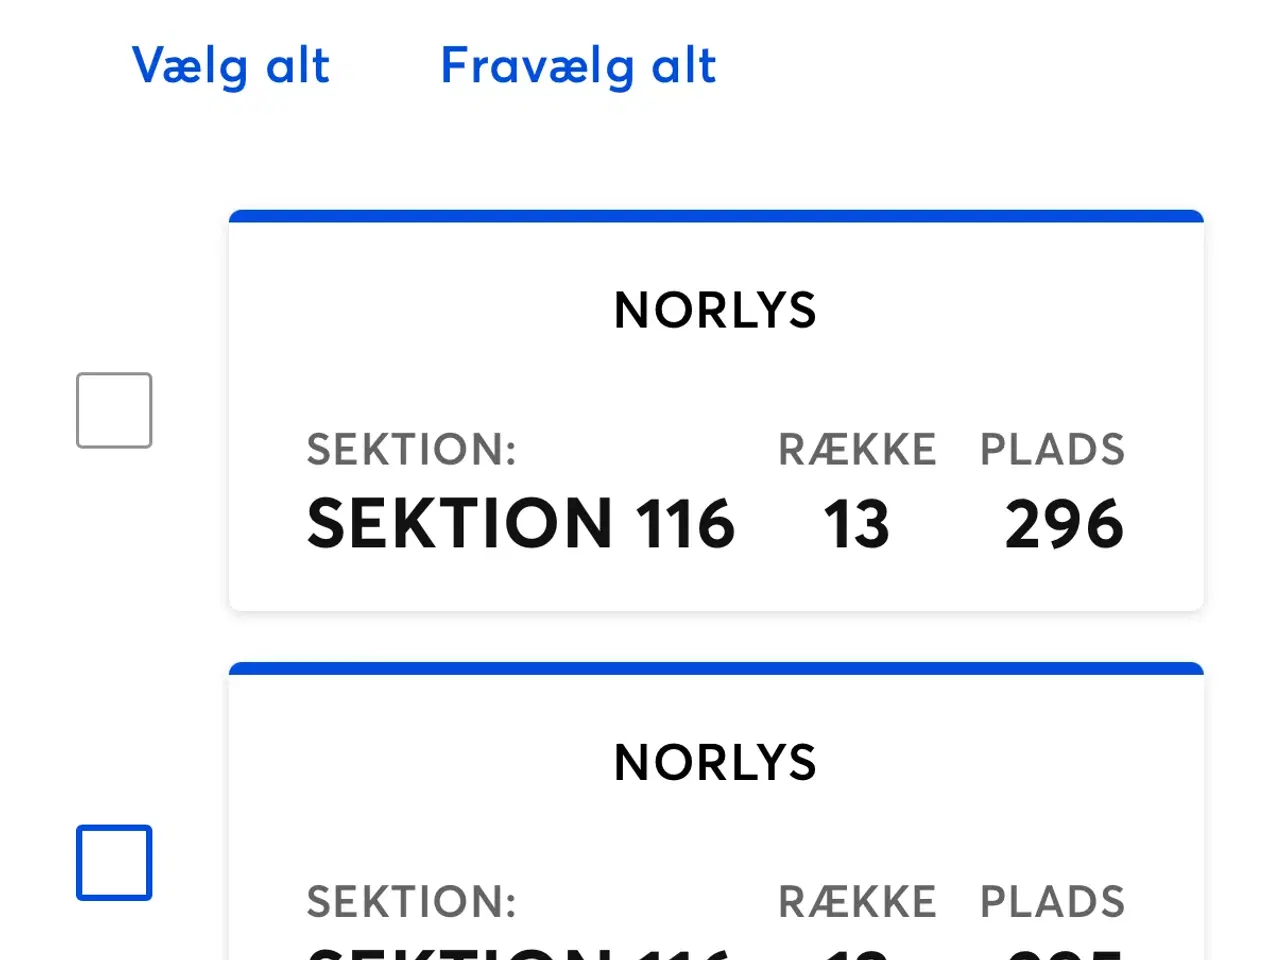Image resolution: width=1280 pixels, height=960 pixels.
Task: Click the NORLYS title on the second ticket
Action: [715, 761]
